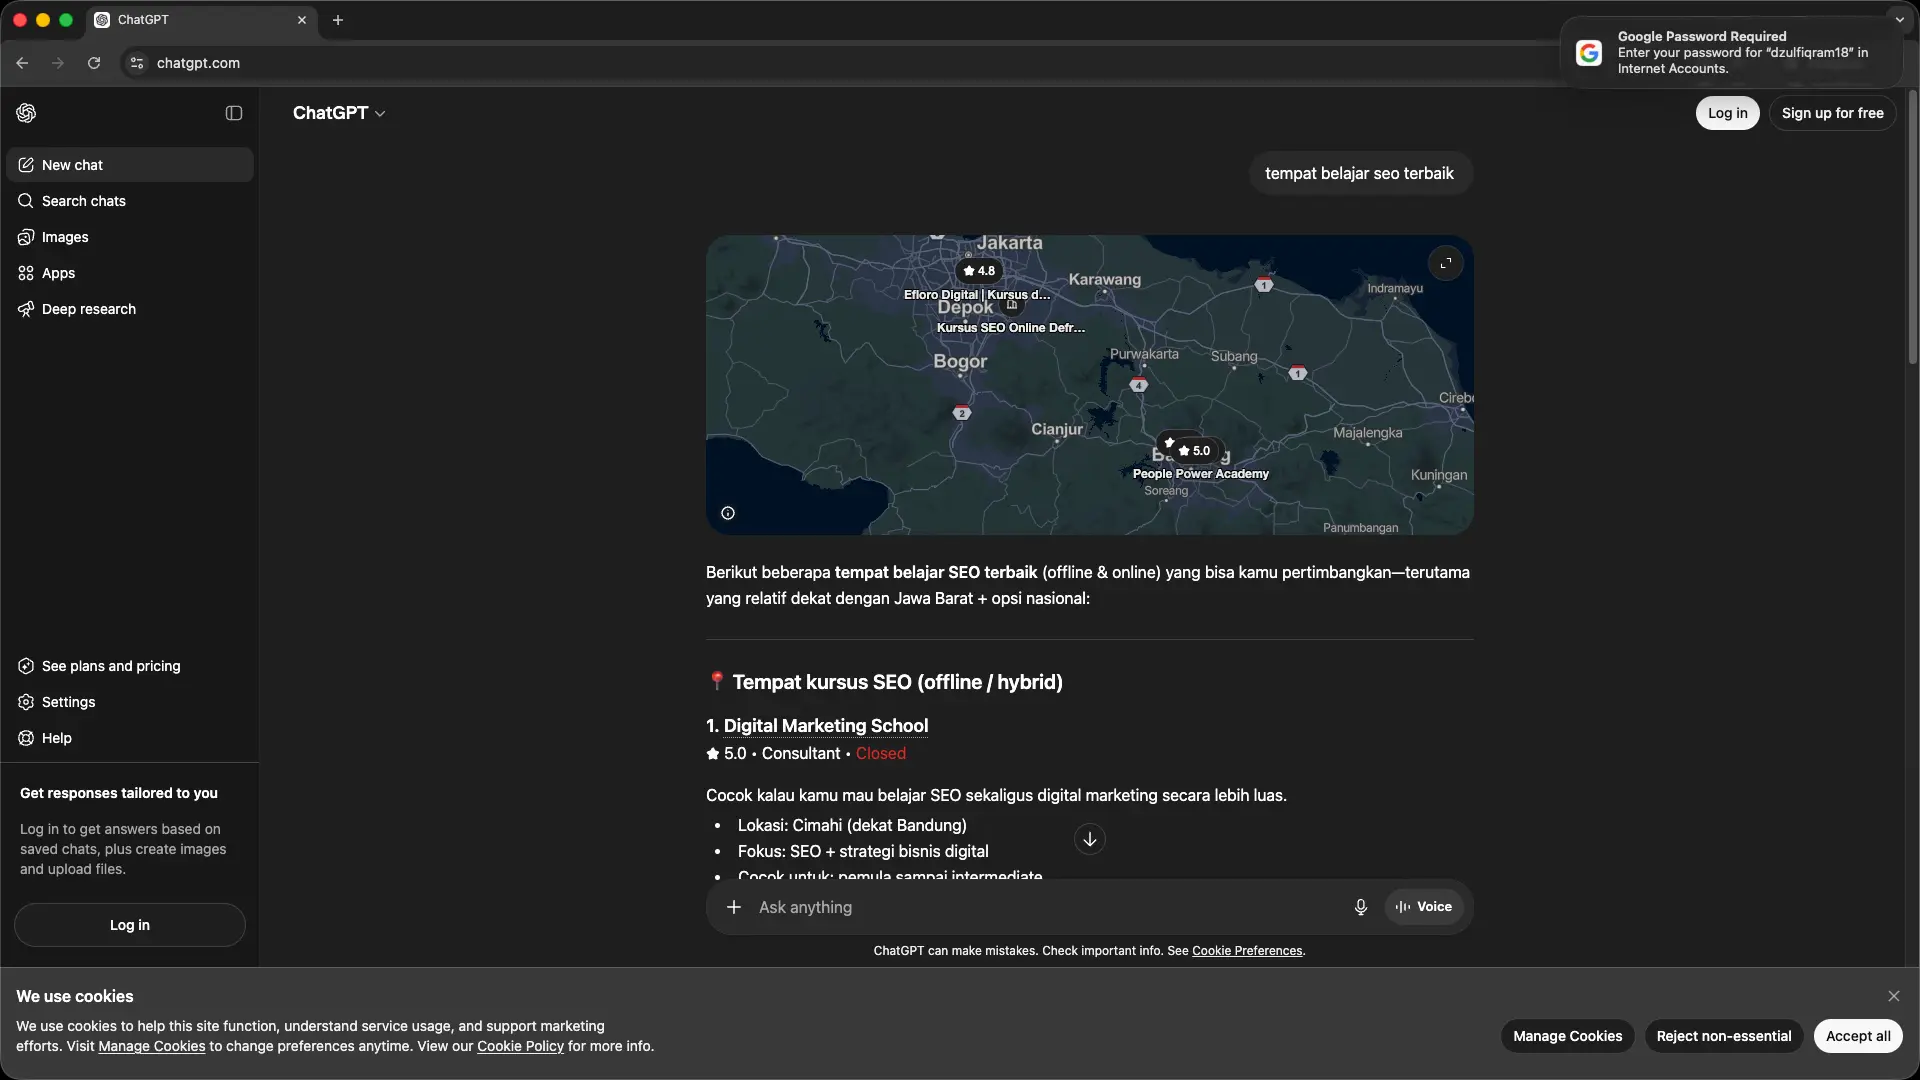Click map info icon
The width and height of the screenshot is (1920, 1080).
click(x=728, y=513)
